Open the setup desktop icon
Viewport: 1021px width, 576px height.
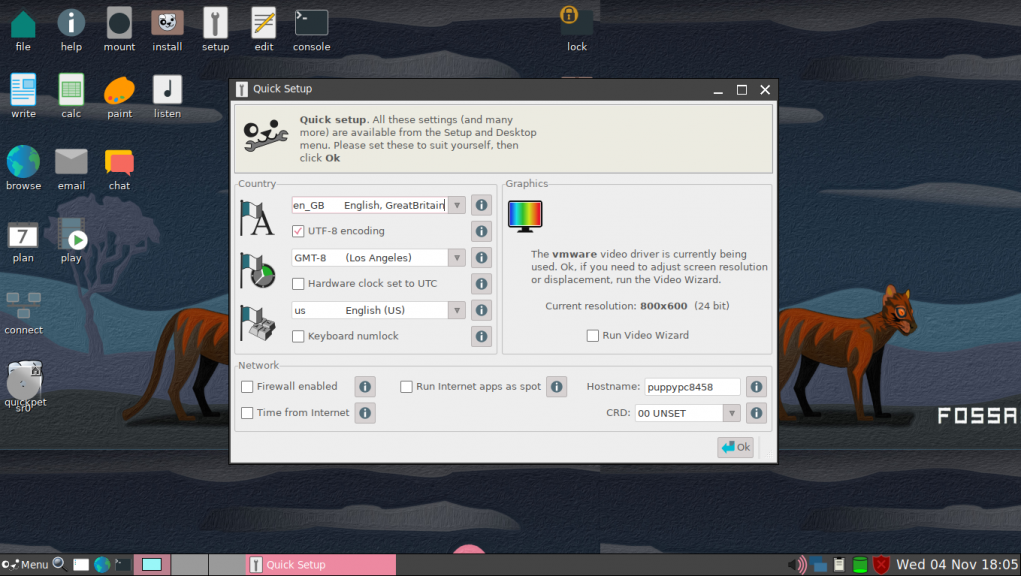click(x=215, y=29)
